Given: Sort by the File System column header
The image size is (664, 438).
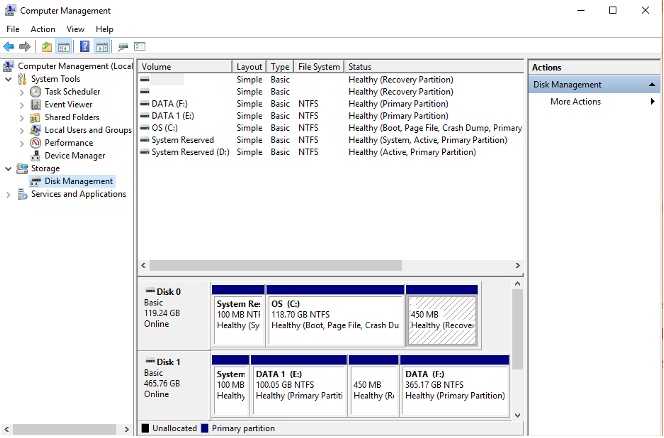Looking at the screenshot, I should [x=319, y=67].
